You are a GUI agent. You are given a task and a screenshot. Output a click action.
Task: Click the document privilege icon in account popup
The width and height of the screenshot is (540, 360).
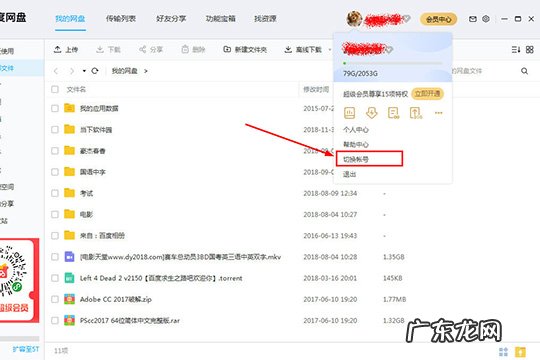click(x=394, y=113)
